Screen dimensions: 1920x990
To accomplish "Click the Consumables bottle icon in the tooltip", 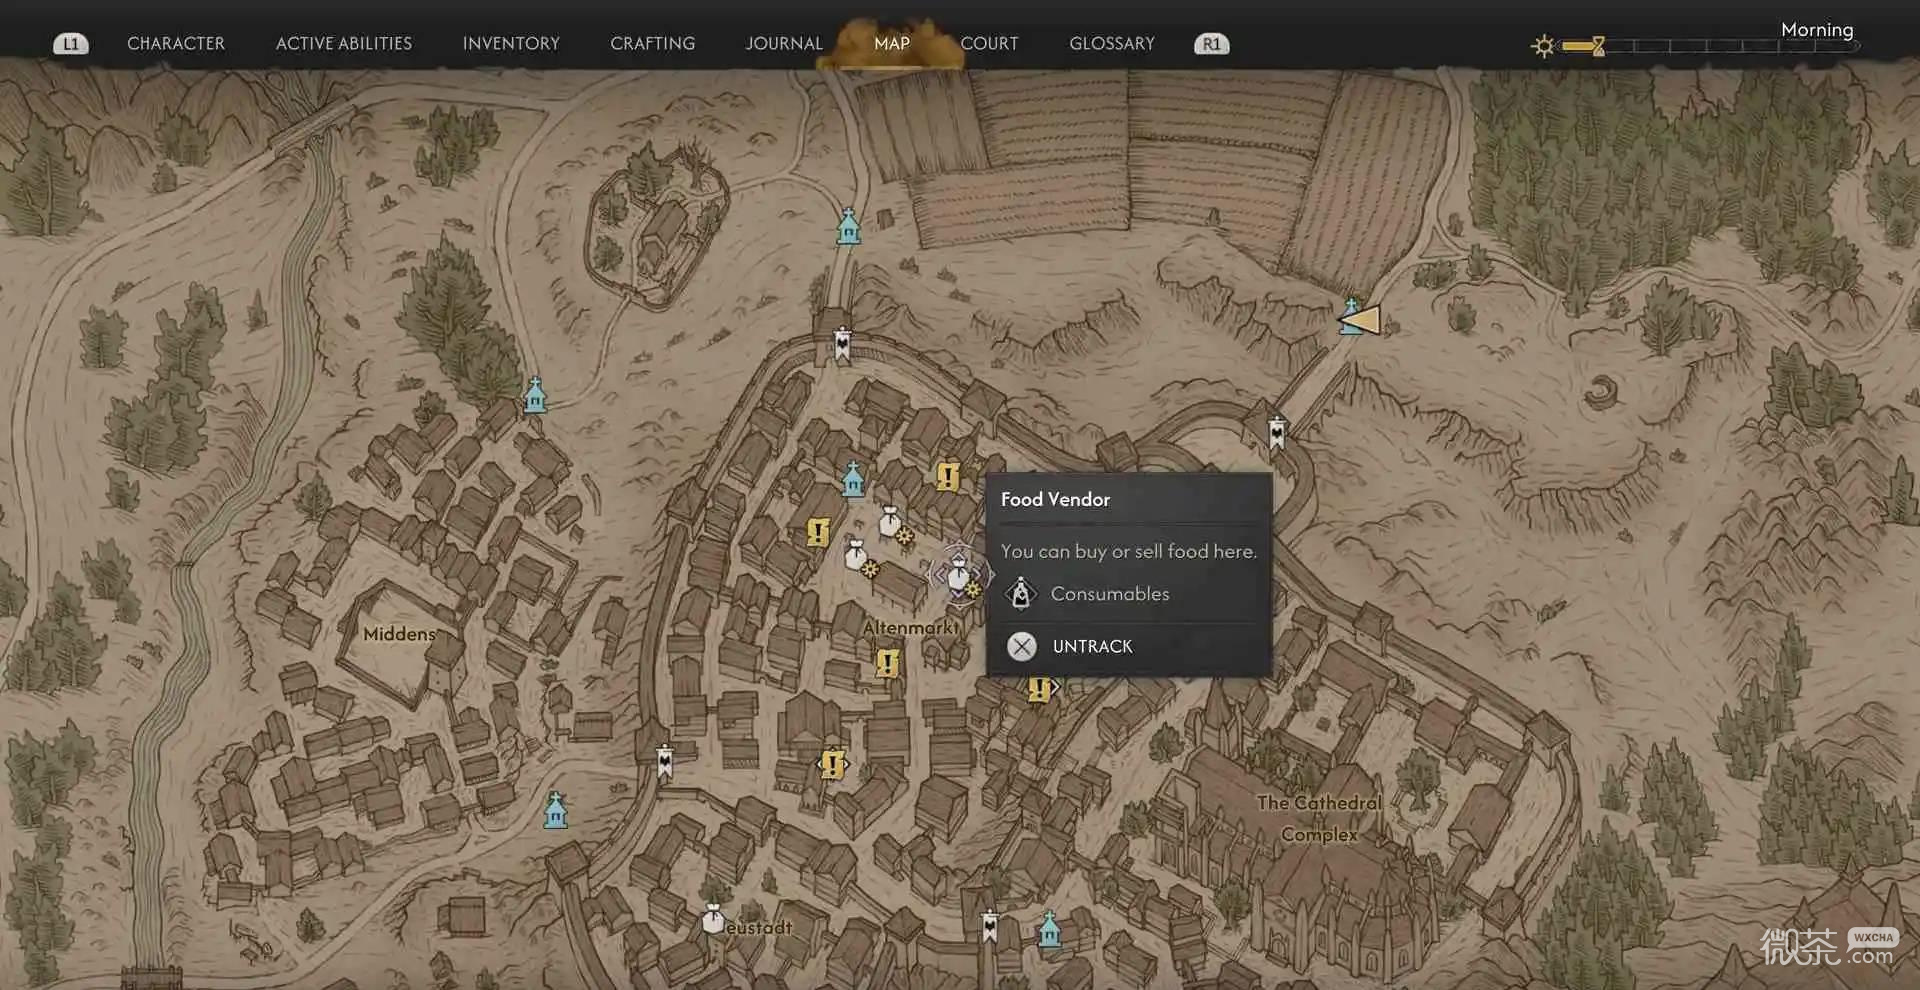I will [1021, 594].
